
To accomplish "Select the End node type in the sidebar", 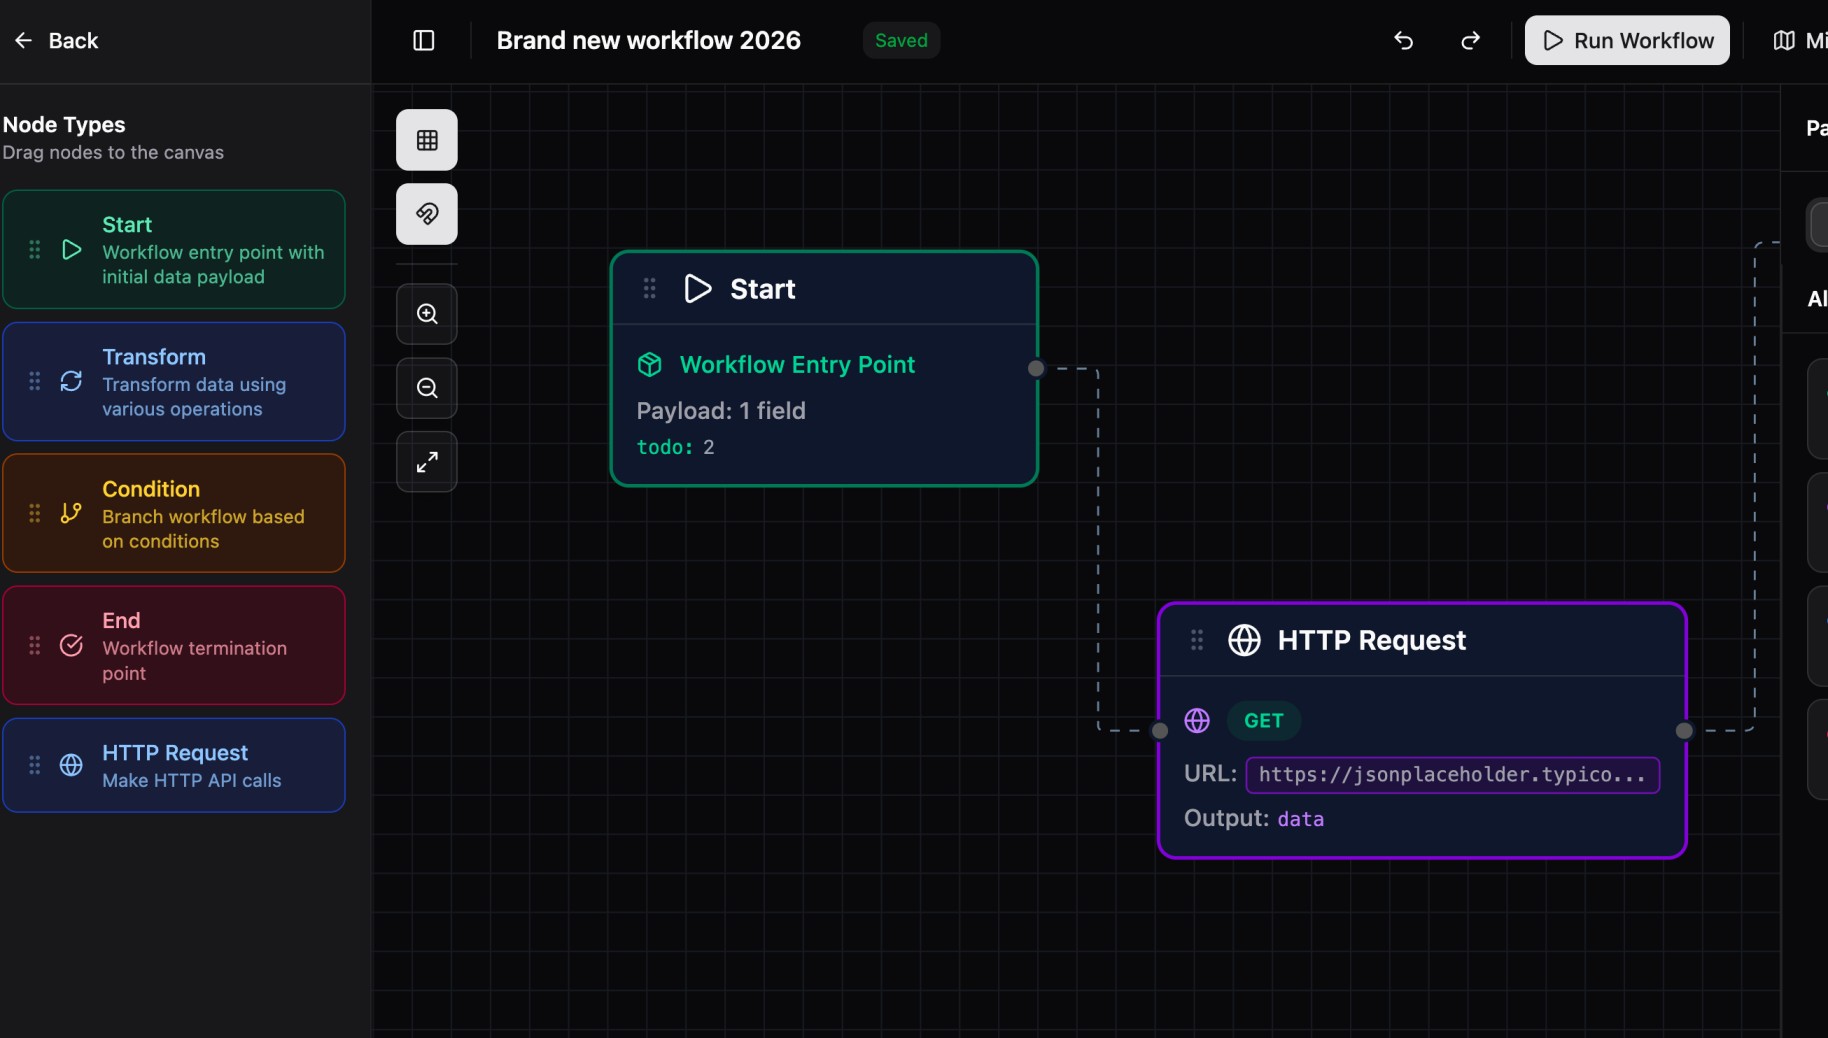I will (174, 645).
